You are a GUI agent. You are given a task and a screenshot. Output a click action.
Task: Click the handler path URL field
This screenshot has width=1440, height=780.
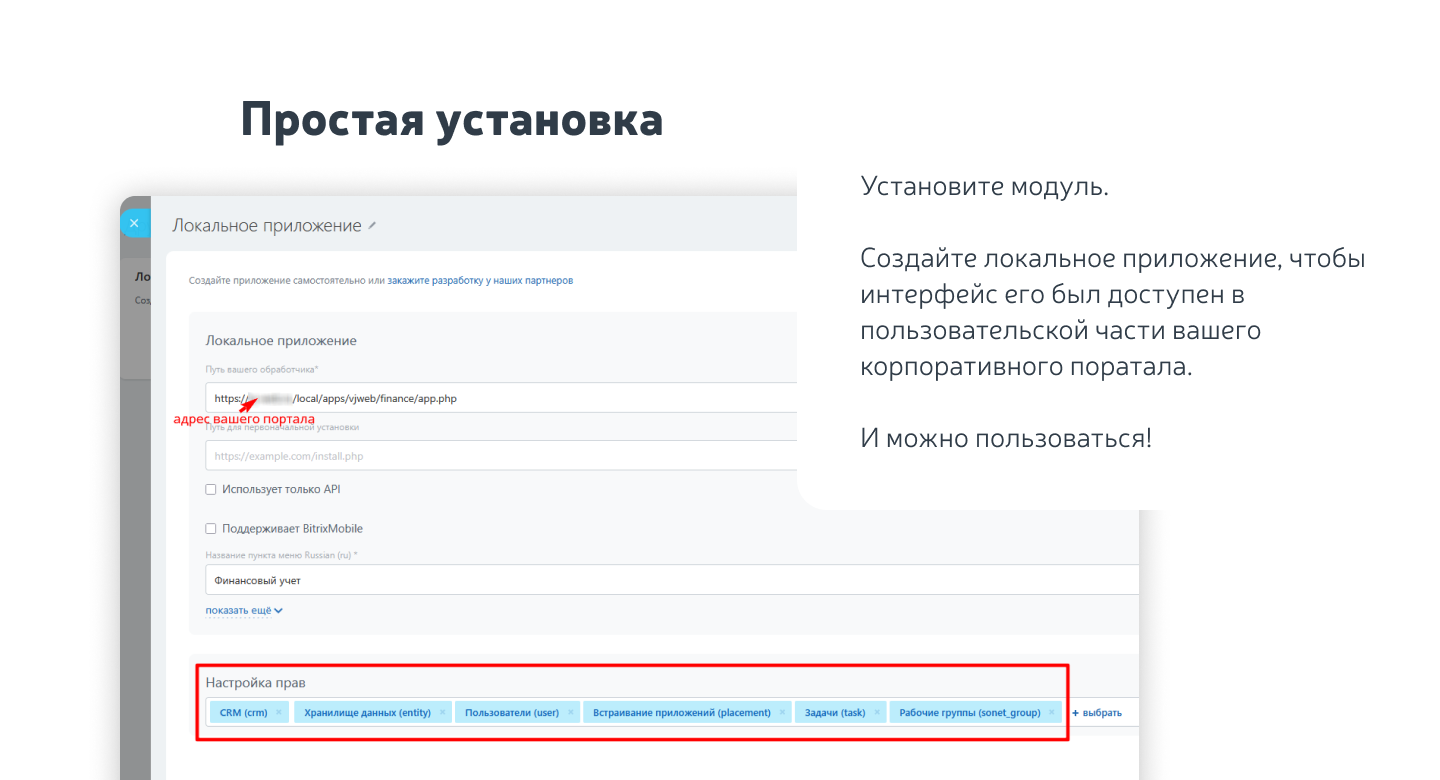pos(500,398)
